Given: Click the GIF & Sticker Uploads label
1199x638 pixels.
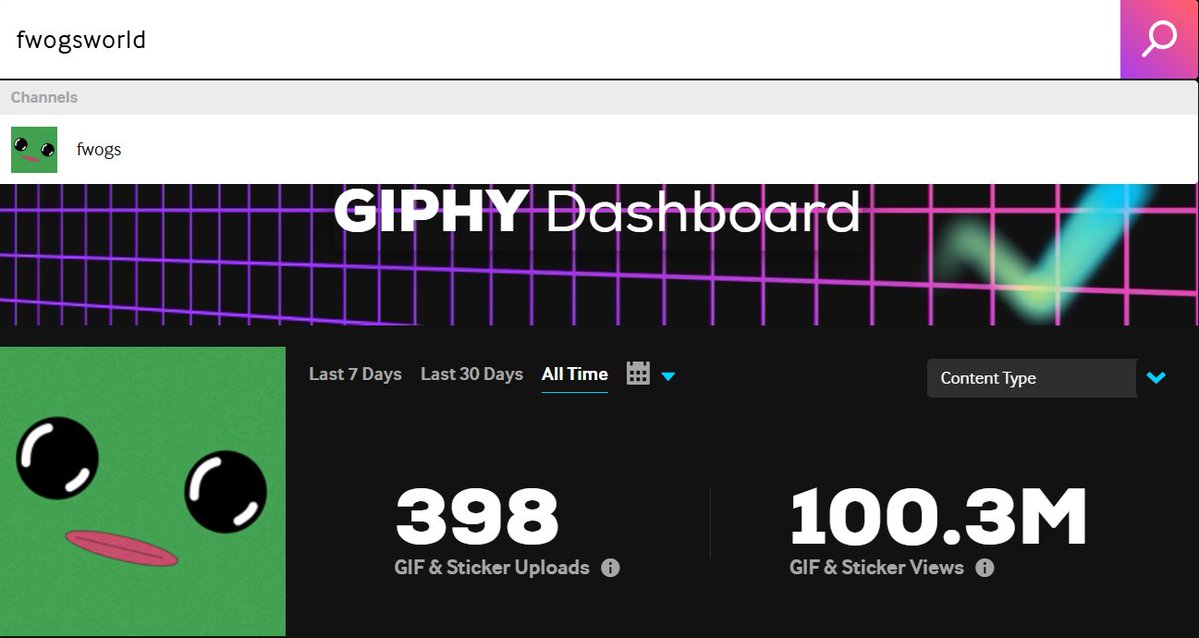Looking at the screenshot, I should (492, 568).
